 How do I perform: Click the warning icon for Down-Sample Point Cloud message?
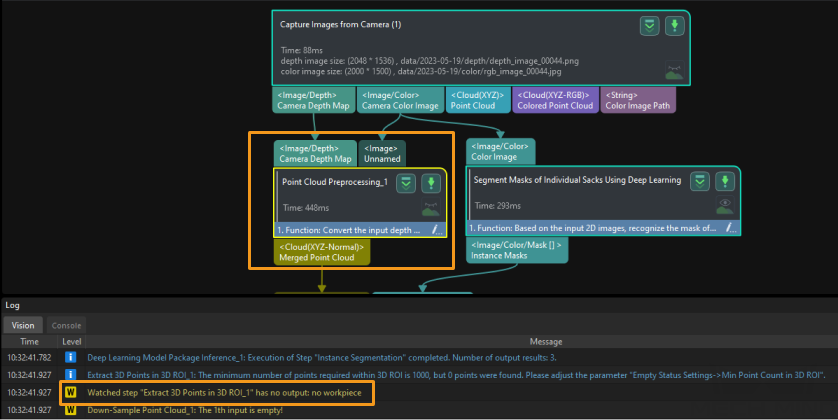pos(71,410)
